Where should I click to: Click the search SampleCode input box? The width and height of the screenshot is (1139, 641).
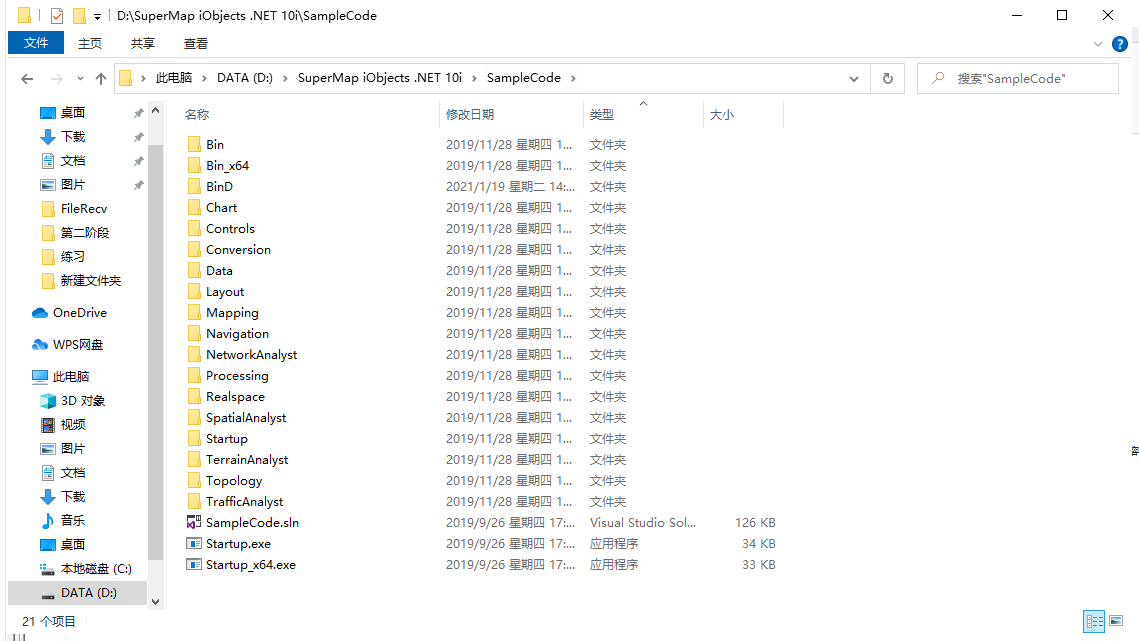click(x=1018, y=78)
